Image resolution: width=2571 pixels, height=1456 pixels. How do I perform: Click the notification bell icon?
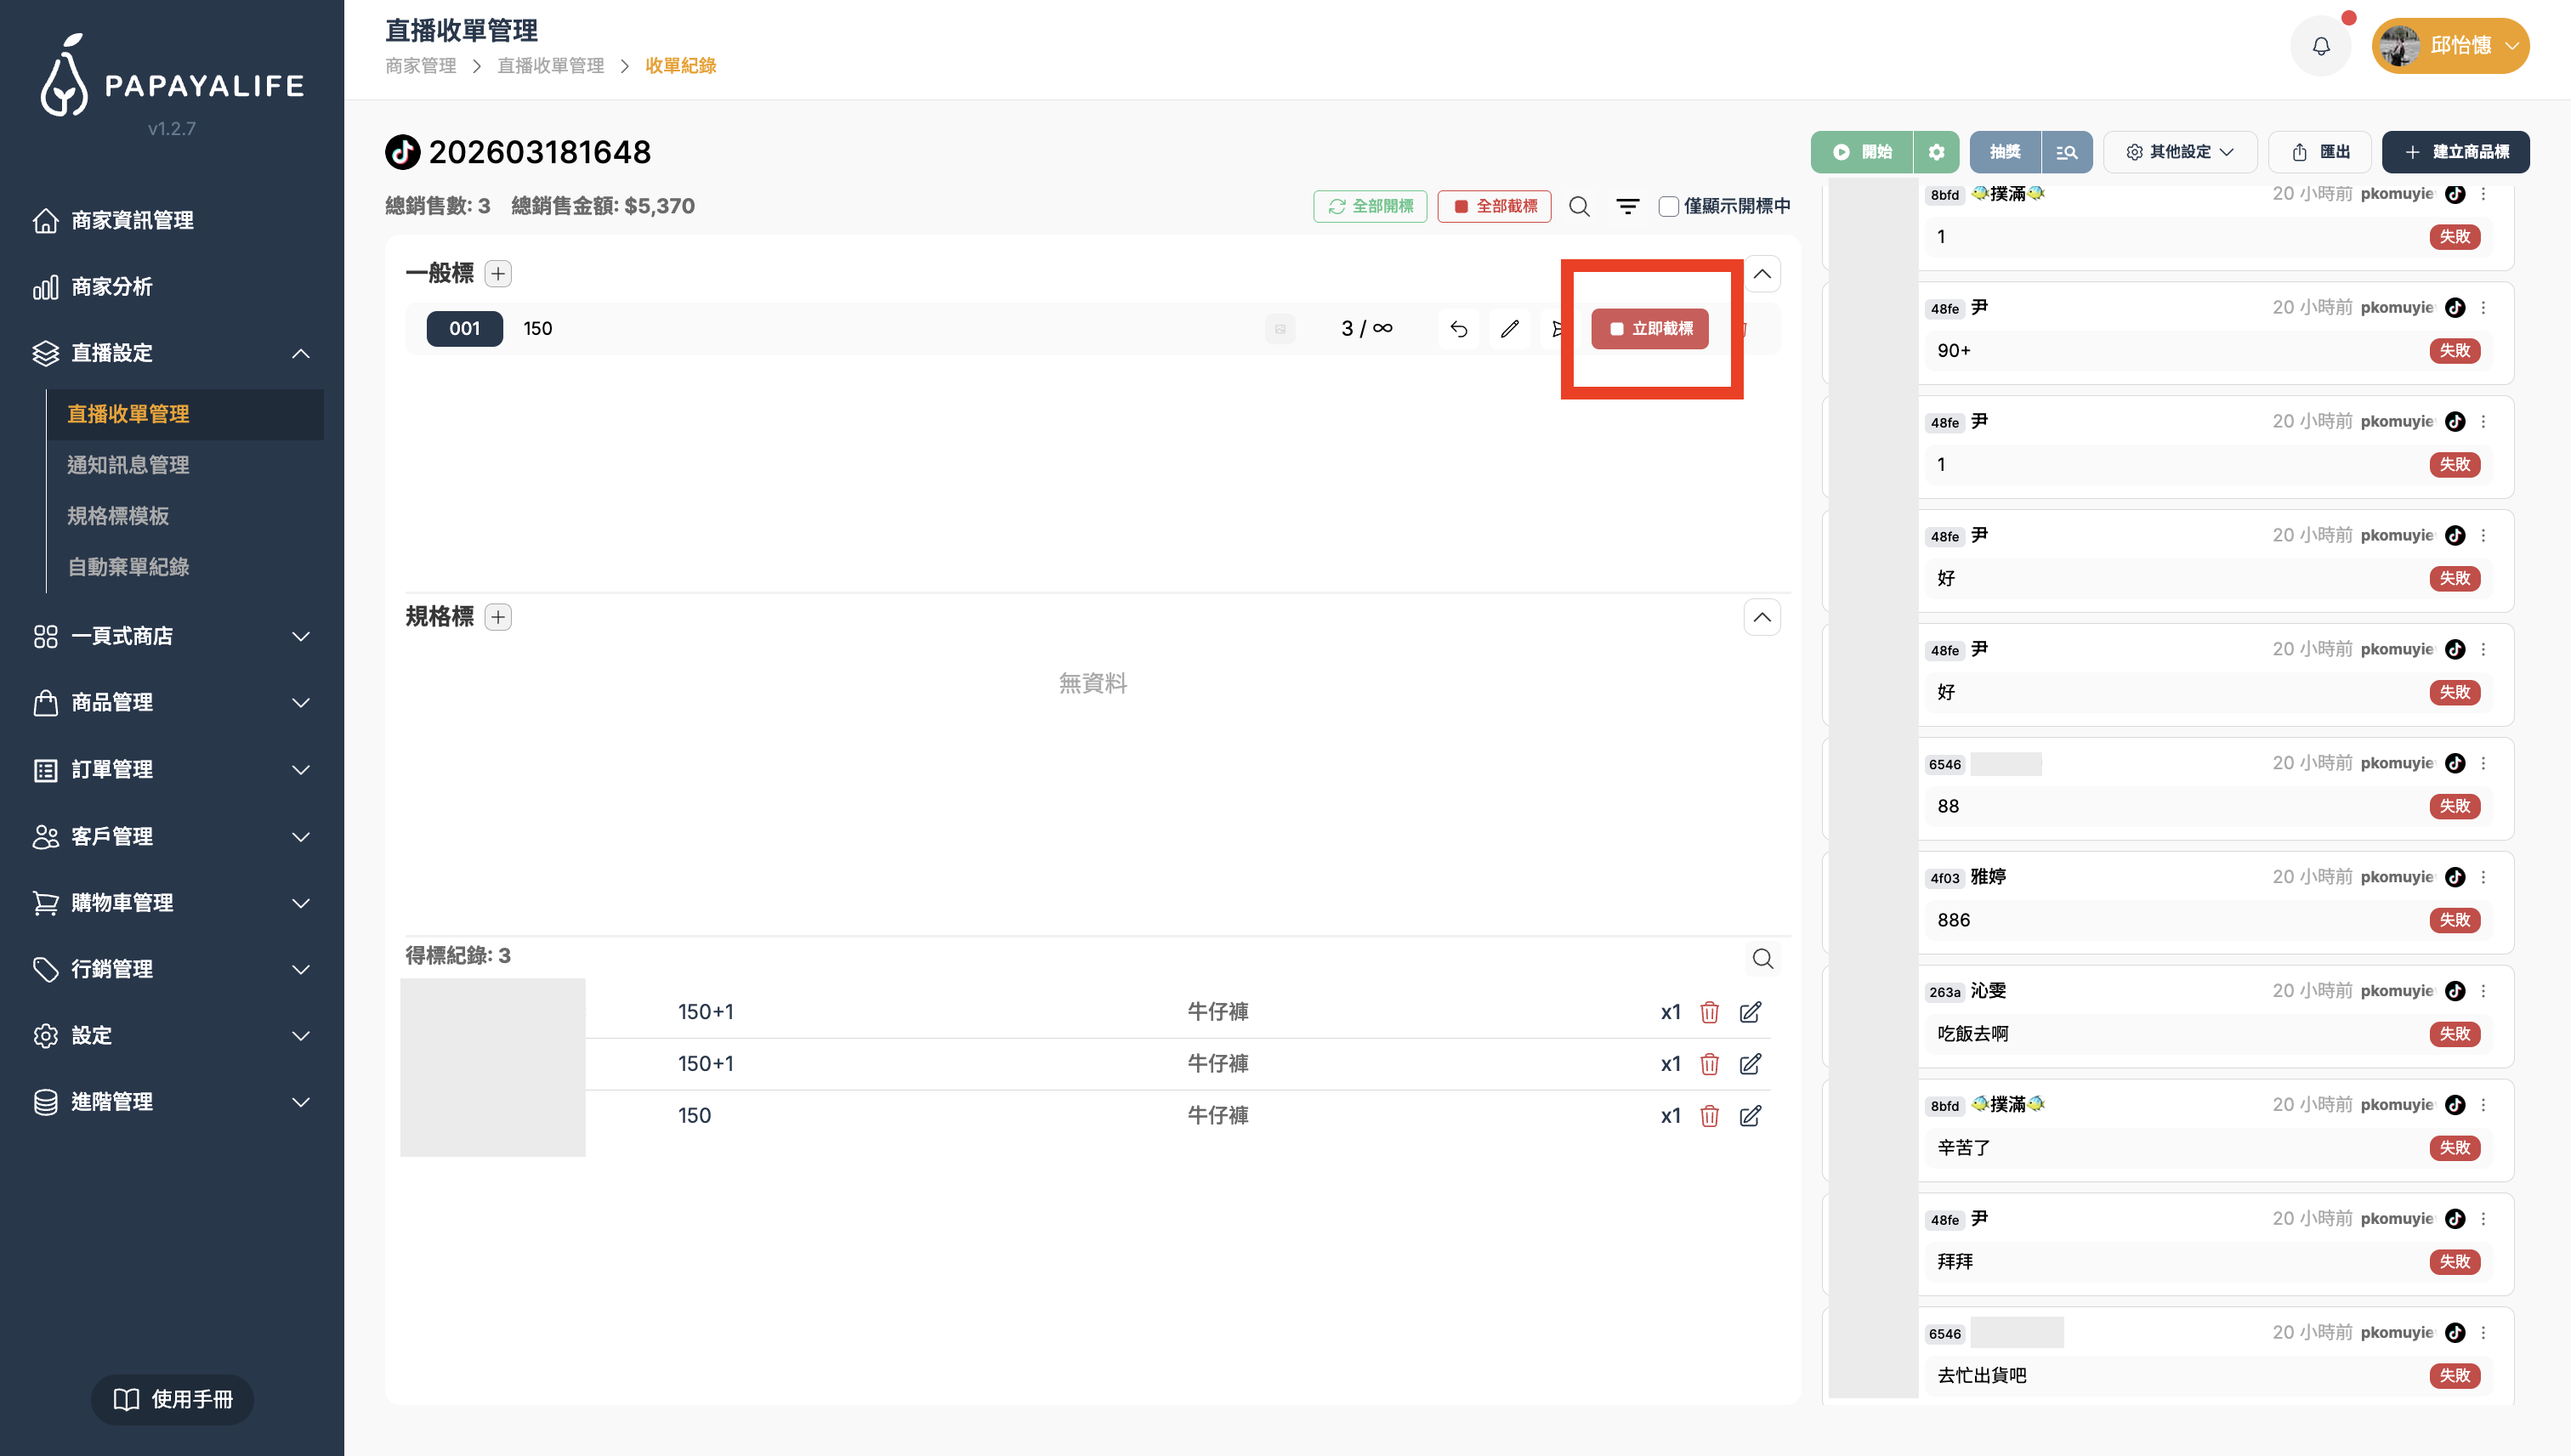[2321, 46]
